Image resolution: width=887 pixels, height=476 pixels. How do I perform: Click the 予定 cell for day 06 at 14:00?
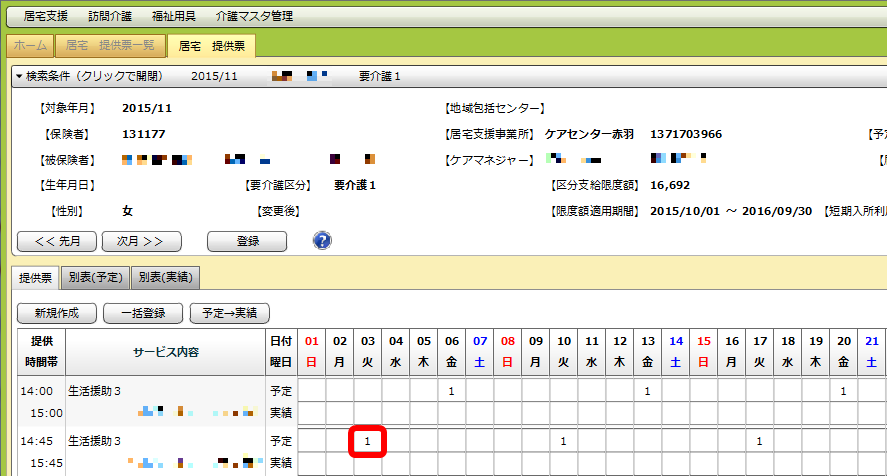pyautogui.click(x=452, y=390)
